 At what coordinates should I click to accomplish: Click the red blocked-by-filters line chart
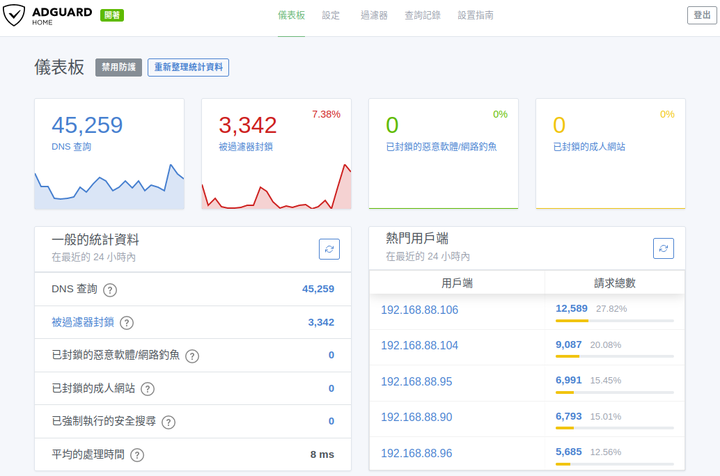pos(276,186)
